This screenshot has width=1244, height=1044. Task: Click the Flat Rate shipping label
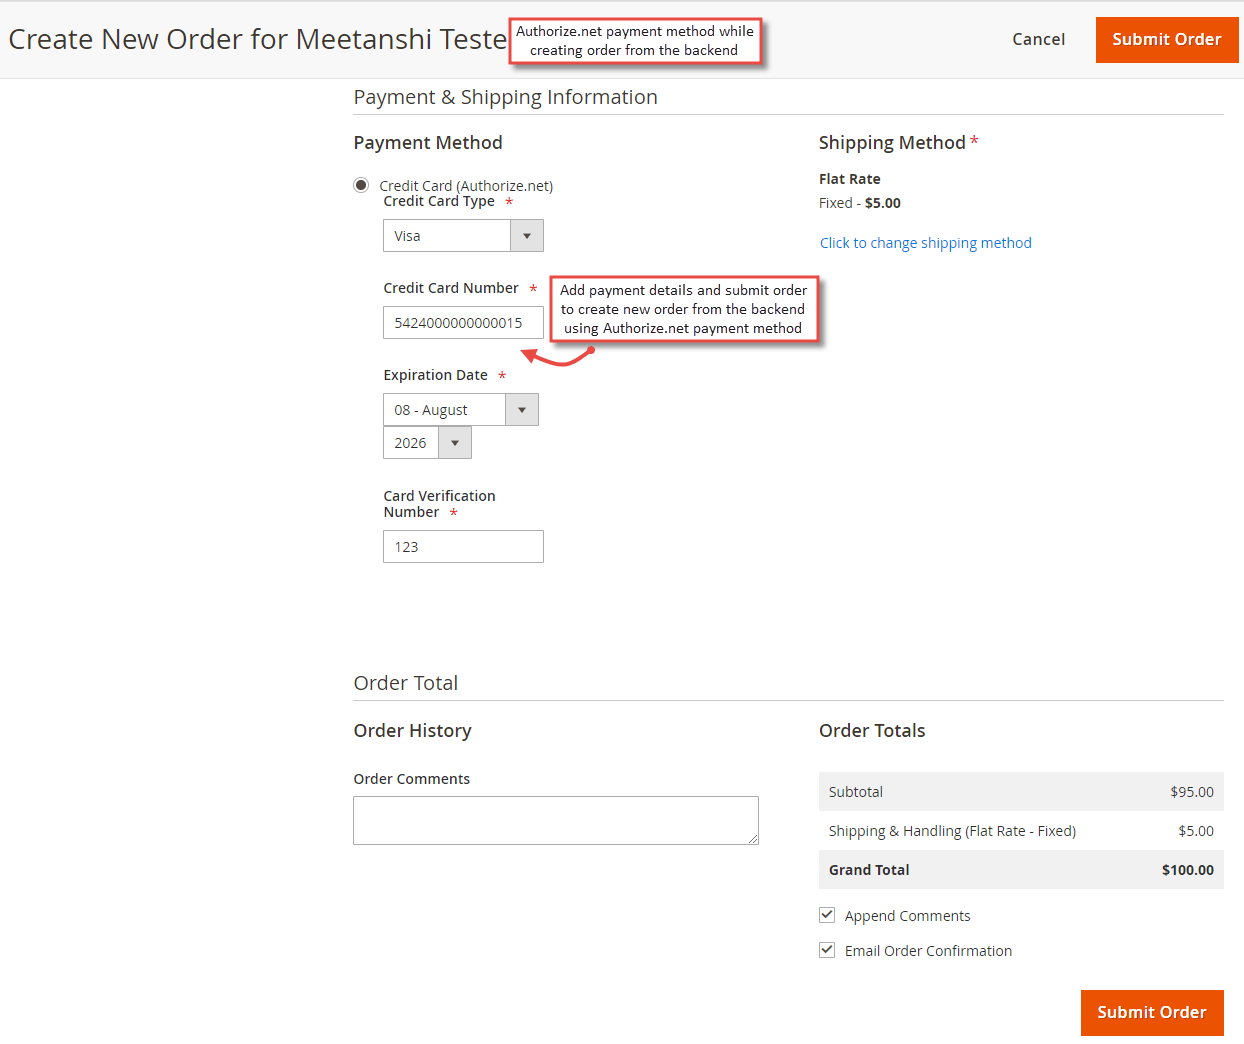850,179
